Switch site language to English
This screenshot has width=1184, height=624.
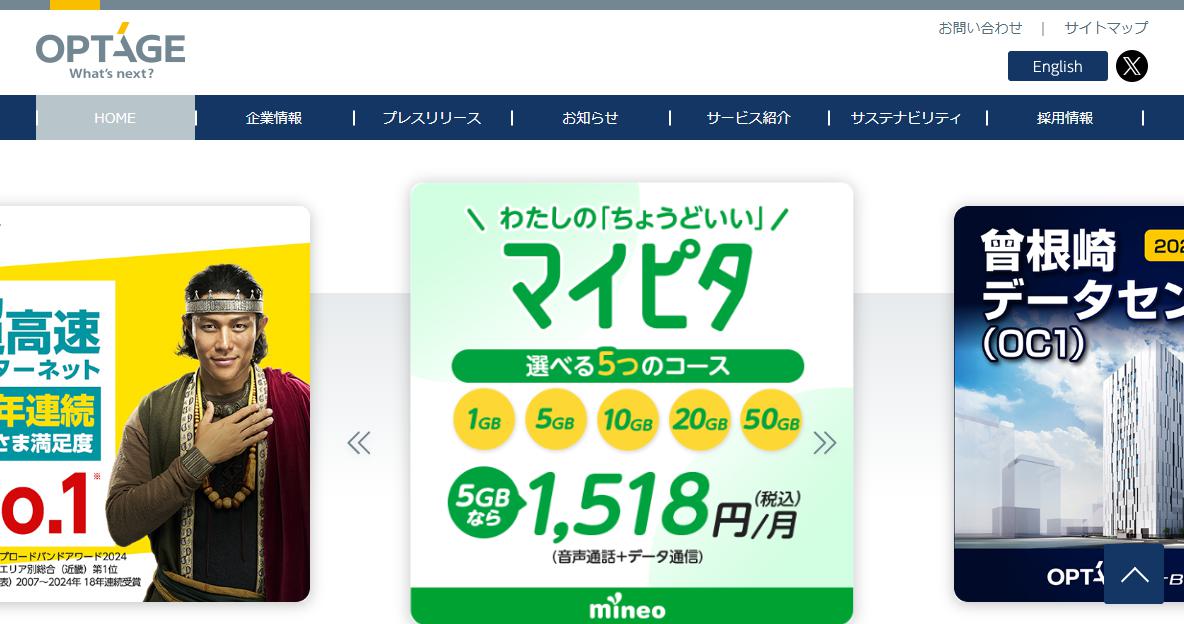(x=1057, y=66)
